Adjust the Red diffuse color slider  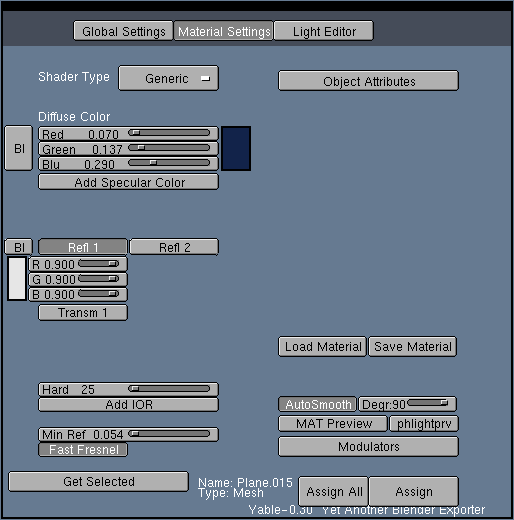[x=128, y=134]
